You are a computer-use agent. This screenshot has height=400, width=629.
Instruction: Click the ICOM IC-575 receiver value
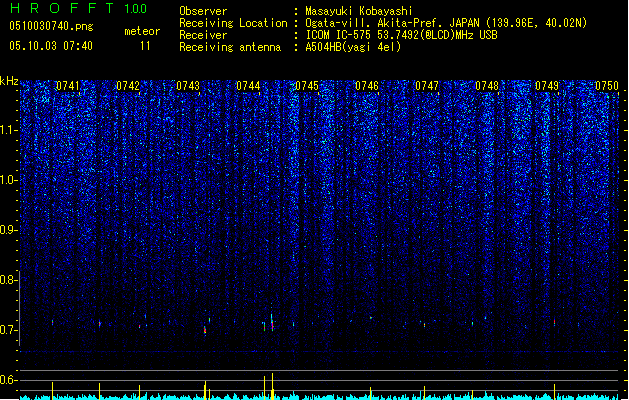click(401, 35)
